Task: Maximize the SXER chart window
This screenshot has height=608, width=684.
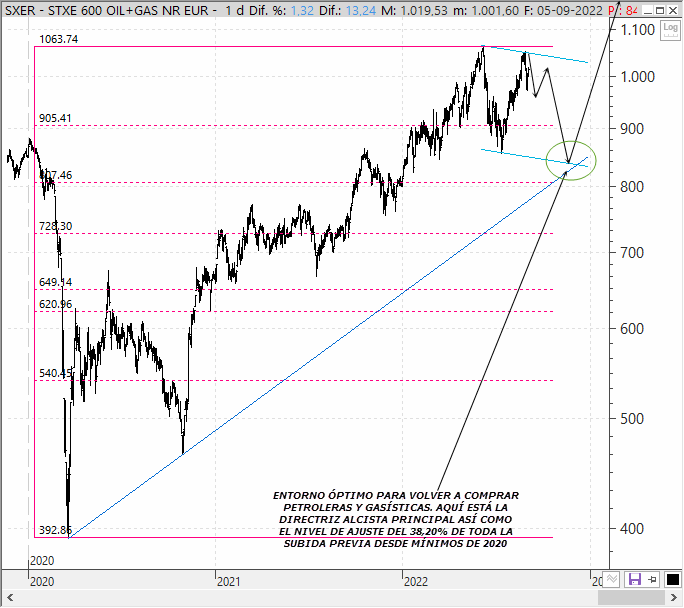Action: pyautogui.click(x=660, y=10)
